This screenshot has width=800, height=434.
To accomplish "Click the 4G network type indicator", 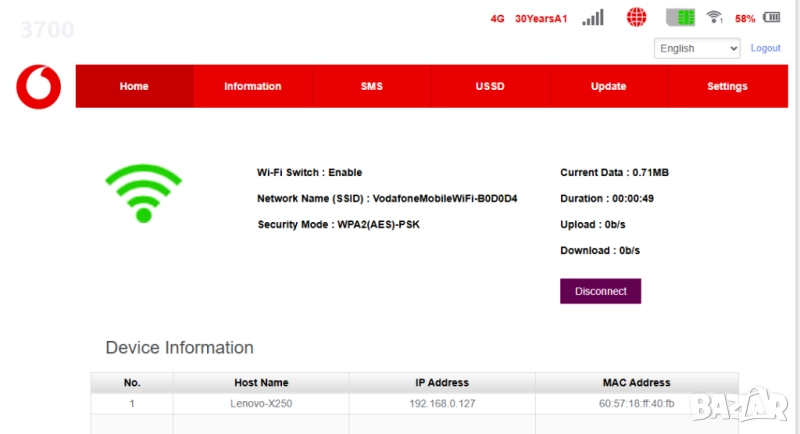I will tap(497, 19).
